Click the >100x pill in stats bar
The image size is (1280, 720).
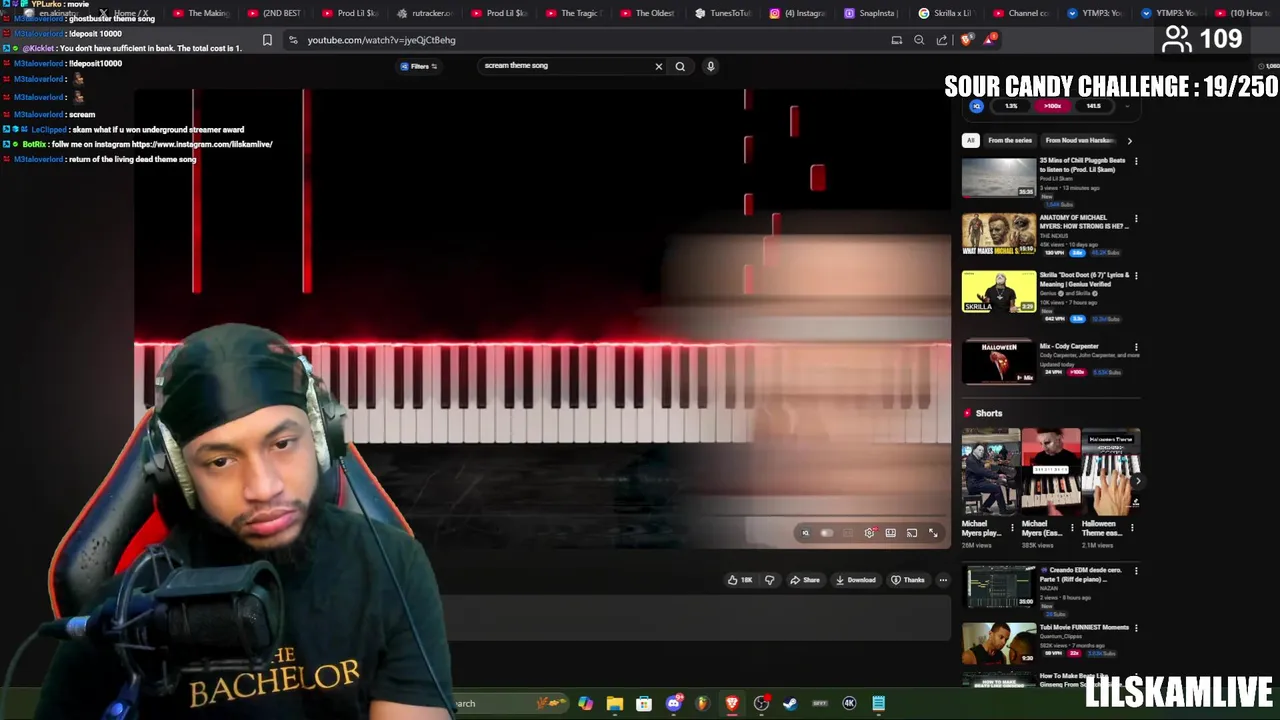1052,106
